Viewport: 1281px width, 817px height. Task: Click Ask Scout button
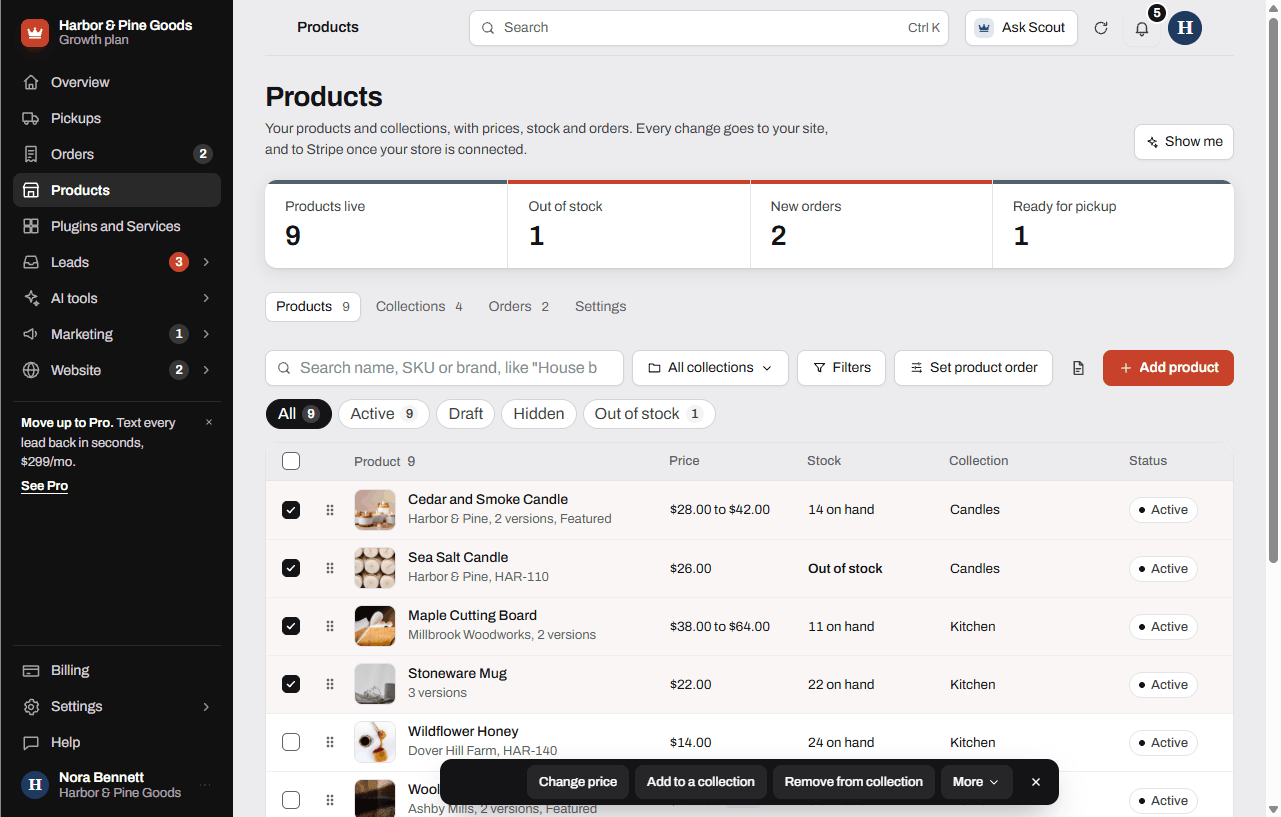[1021, 28]
